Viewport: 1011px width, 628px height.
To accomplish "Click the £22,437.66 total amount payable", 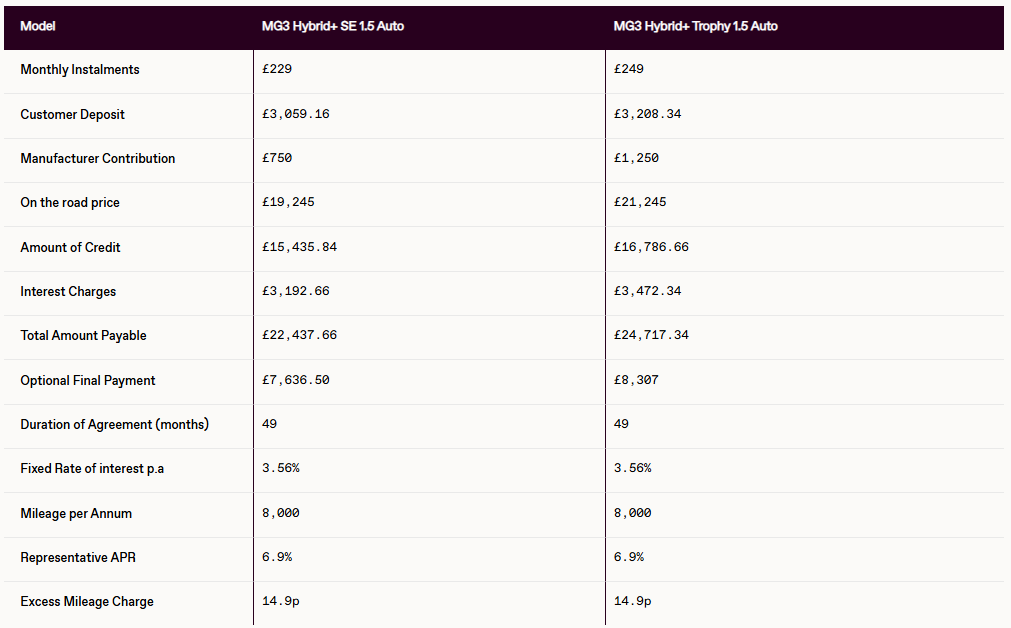I will tap(299, 335).
